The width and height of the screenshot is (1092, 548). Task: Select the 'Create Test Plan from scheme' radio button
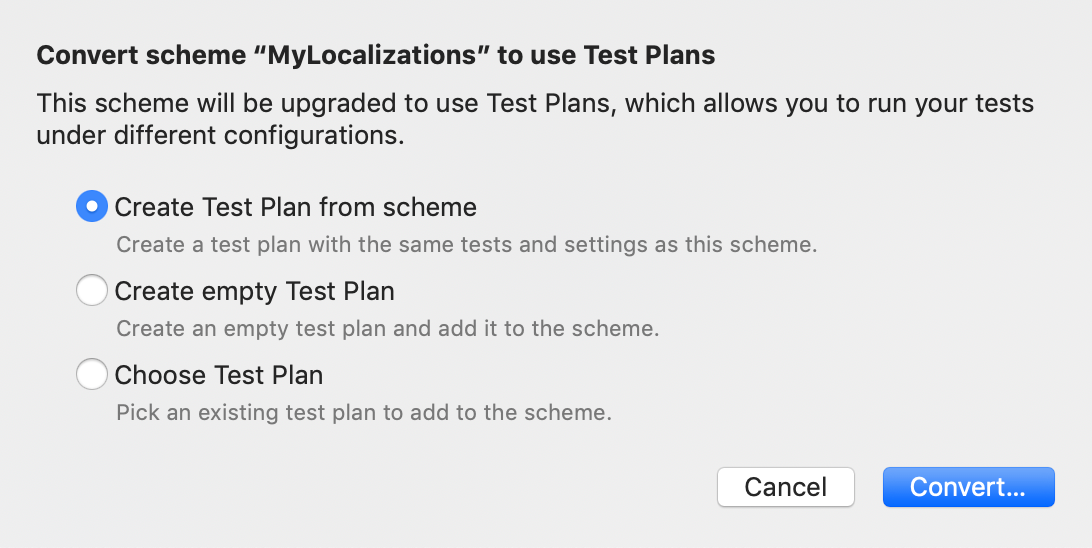[92, 207]
